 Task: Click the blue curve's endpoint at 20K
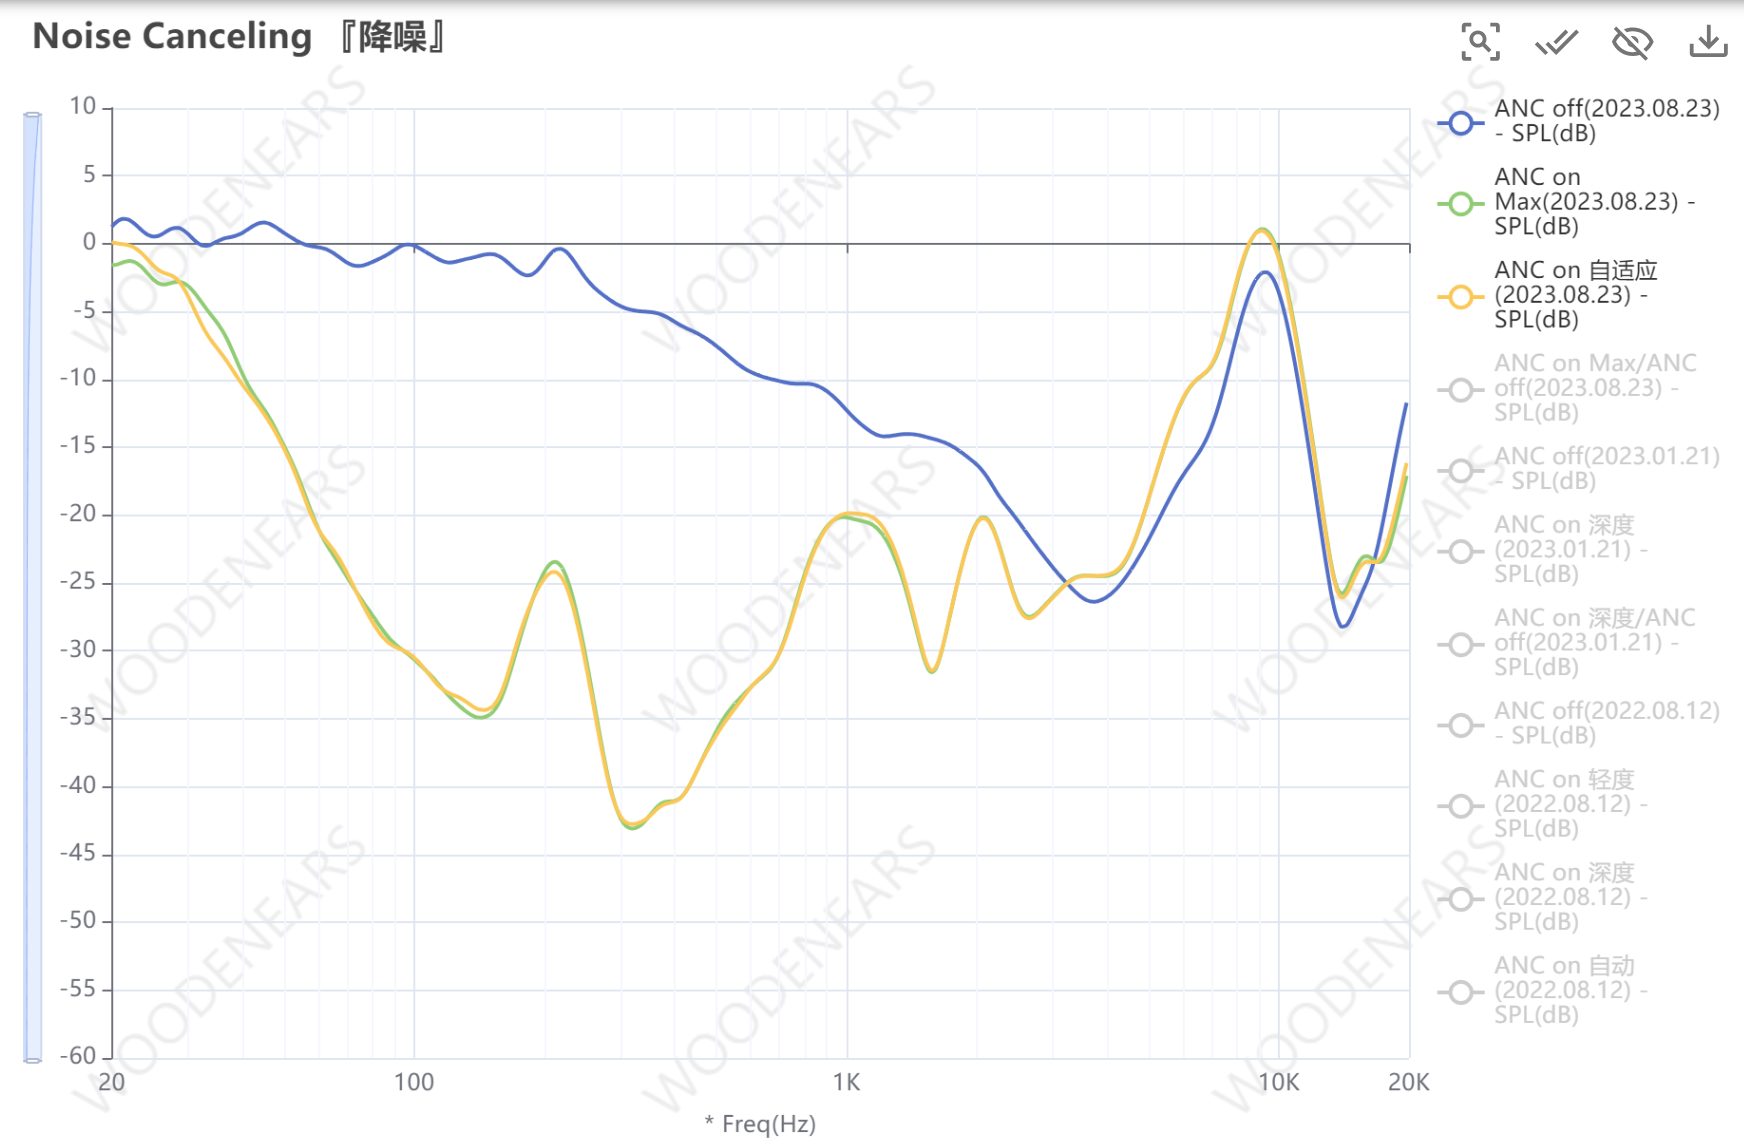coord(1406,404)
